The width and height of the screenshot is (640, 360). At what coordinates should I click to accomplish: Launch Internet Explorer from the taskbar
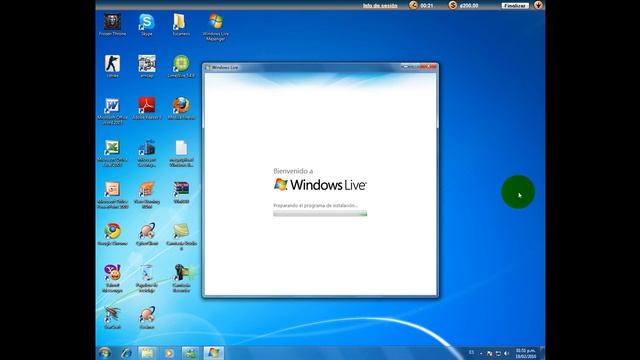(126, 353)
